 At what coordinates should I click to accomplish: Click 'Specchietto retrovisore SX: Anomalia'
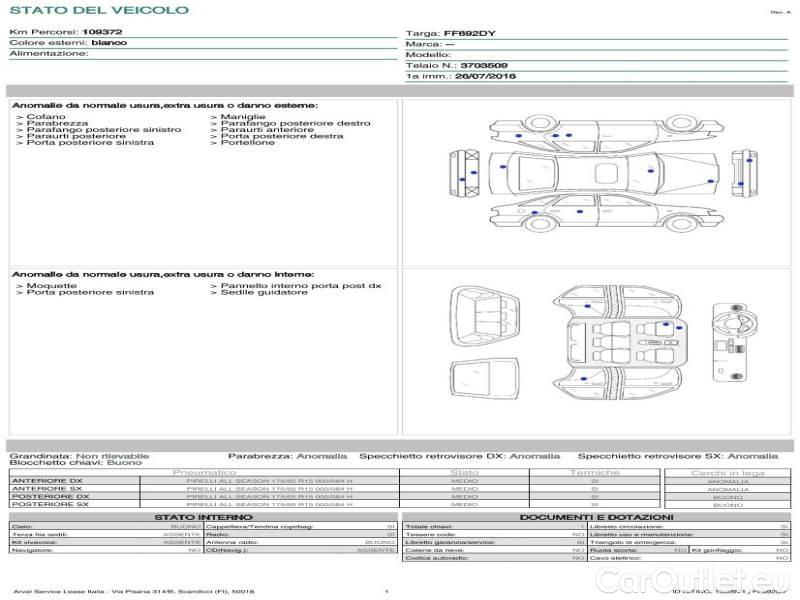678,456
